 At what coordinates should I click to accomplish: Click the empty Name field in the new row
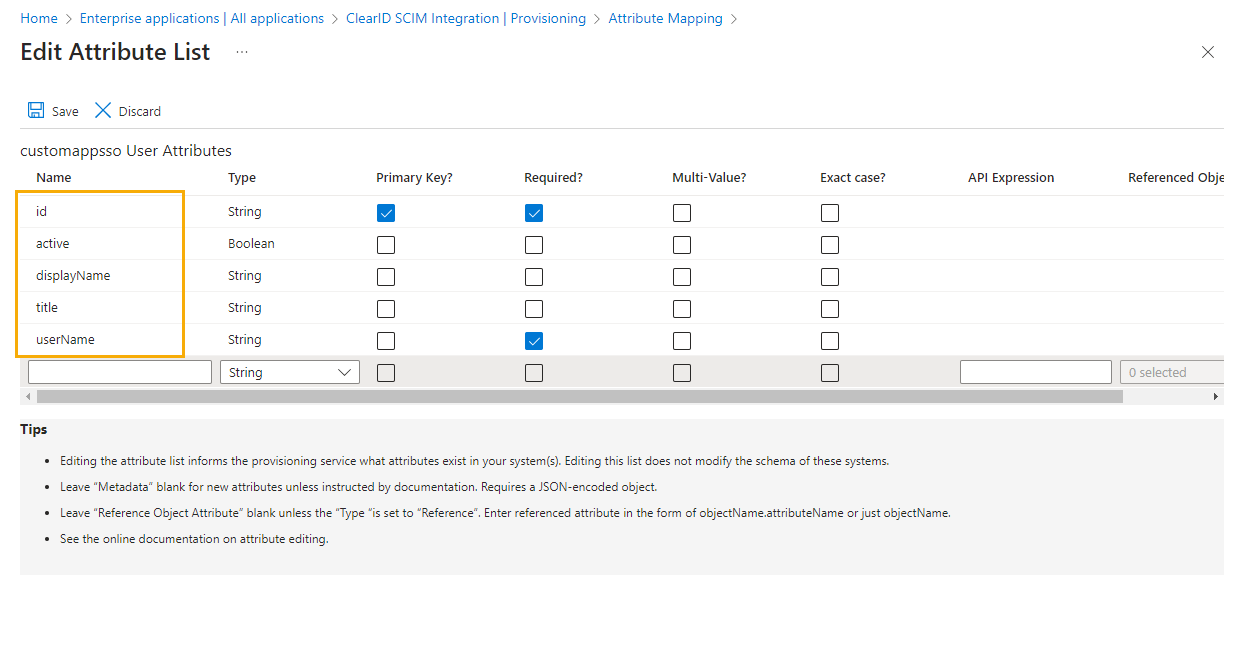point(119,371)
